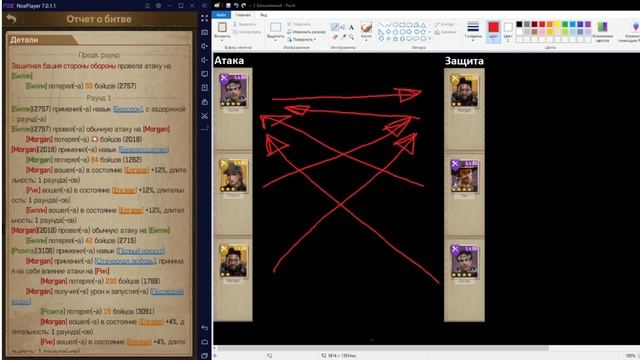Collapse NoxPlayer sidebar with double arrow
This screenshot has height=360, width=640.
coord(204,6)
